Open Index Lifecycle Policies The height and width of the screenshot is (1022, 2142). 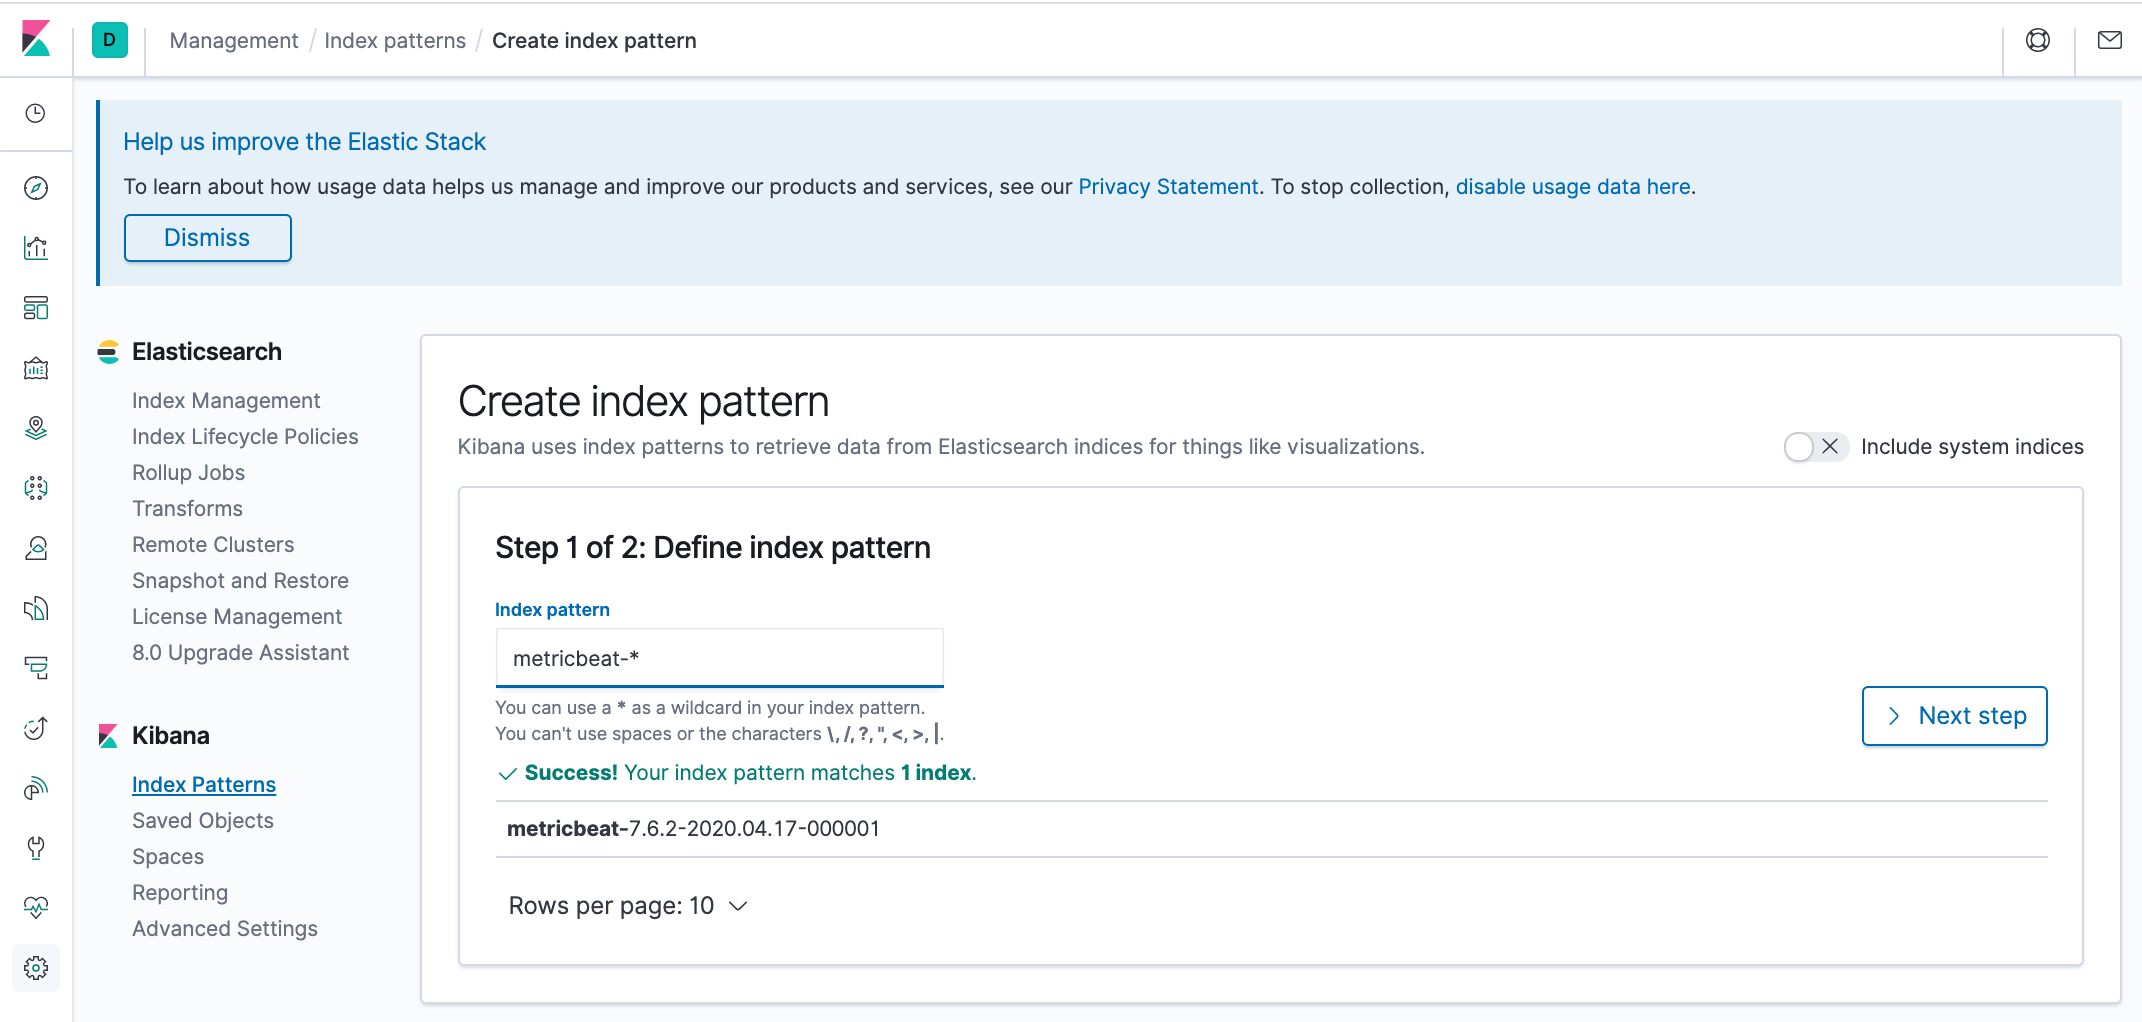[245, 437]
